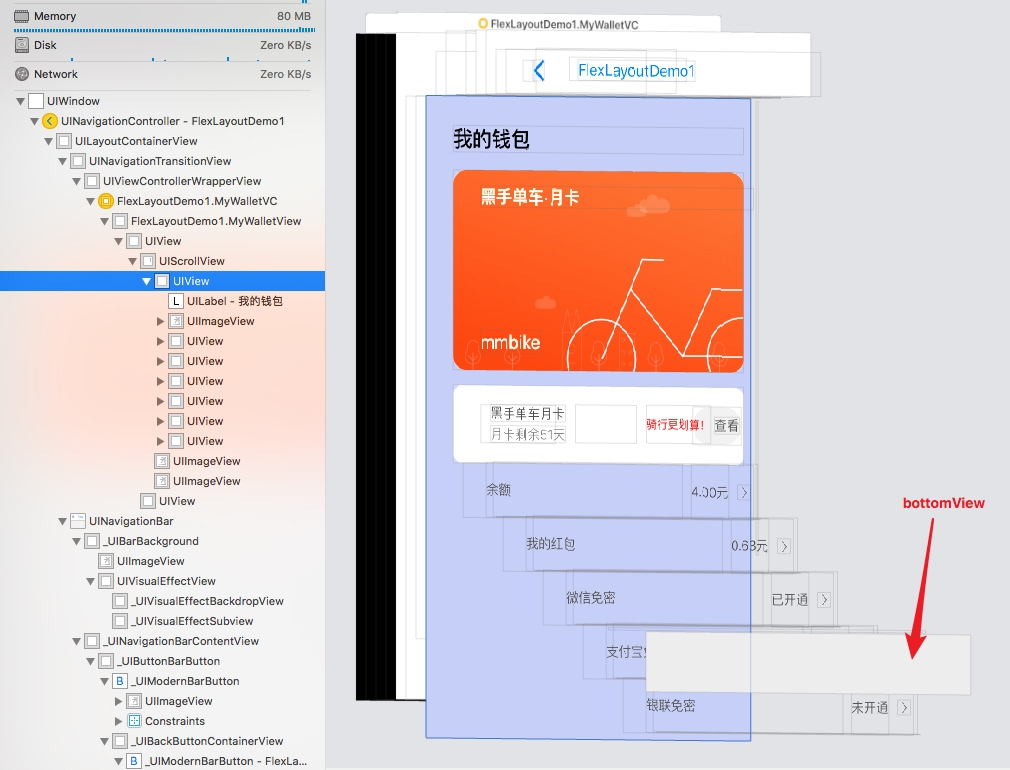Click the MyWalletVC title icon above canvas

point(482,24)
